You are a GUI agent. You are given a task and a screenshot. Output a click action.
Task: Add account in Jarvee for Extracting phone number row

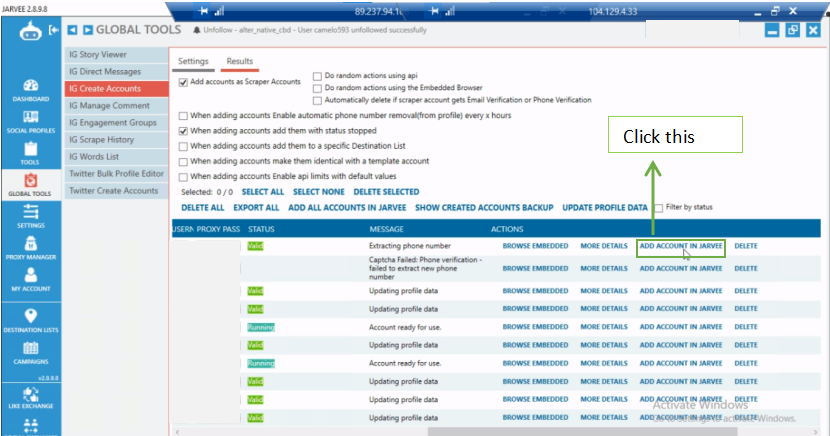[x=681, y=246]
